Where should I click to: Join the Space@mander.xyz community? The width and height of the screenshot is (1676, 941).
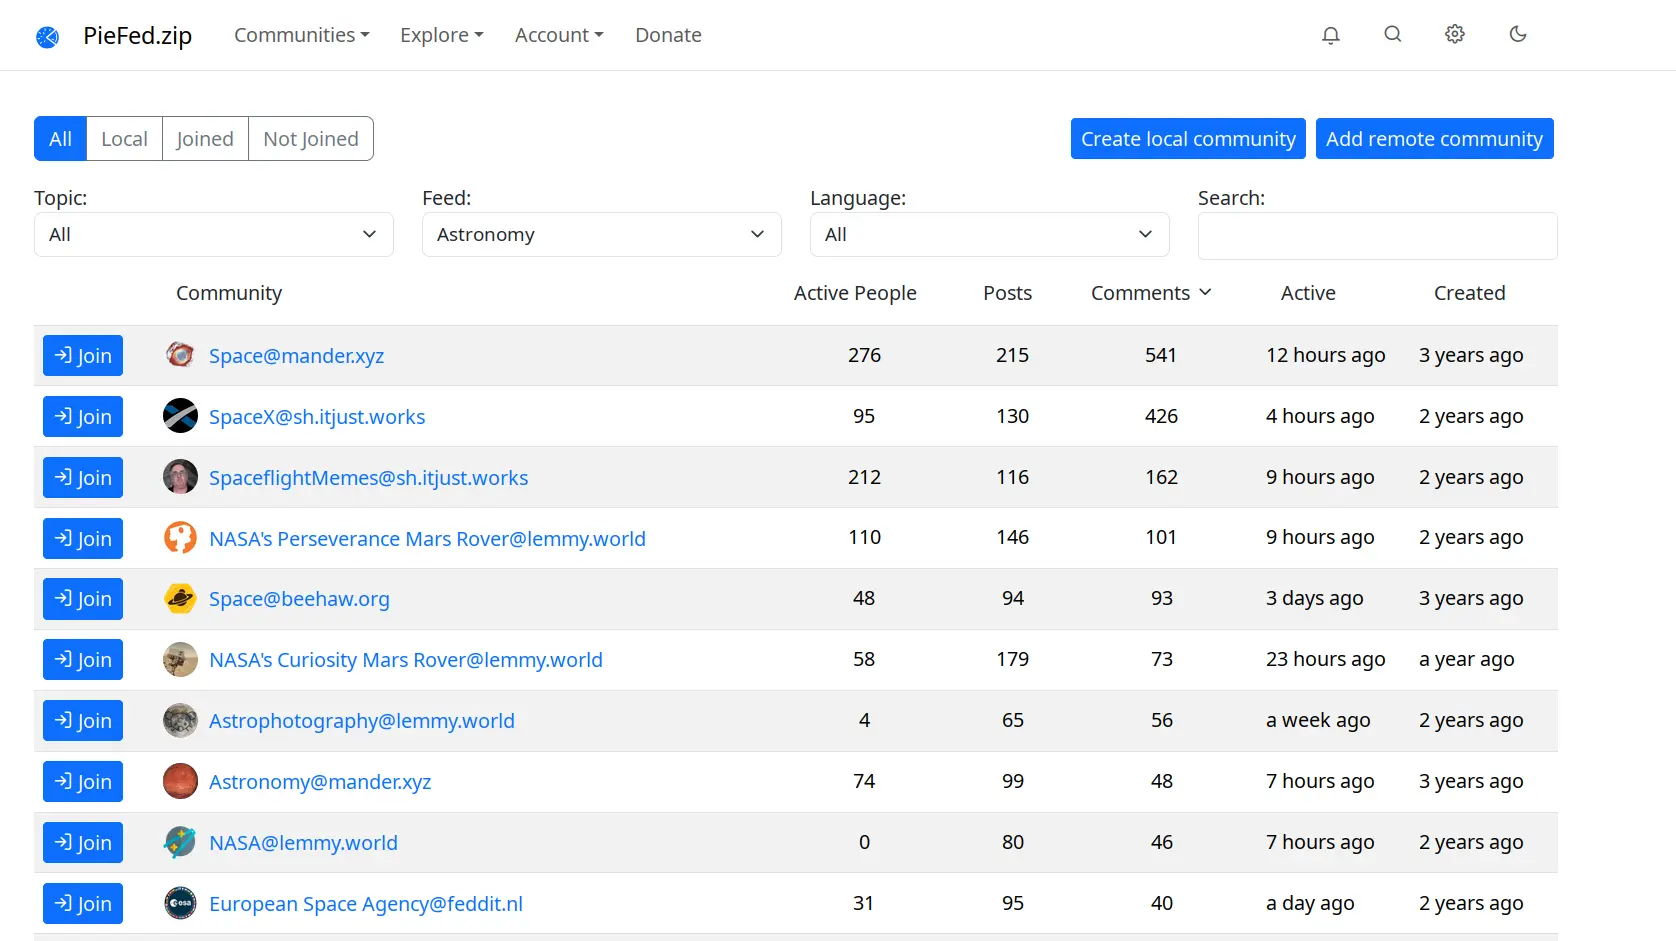[83, 356]
